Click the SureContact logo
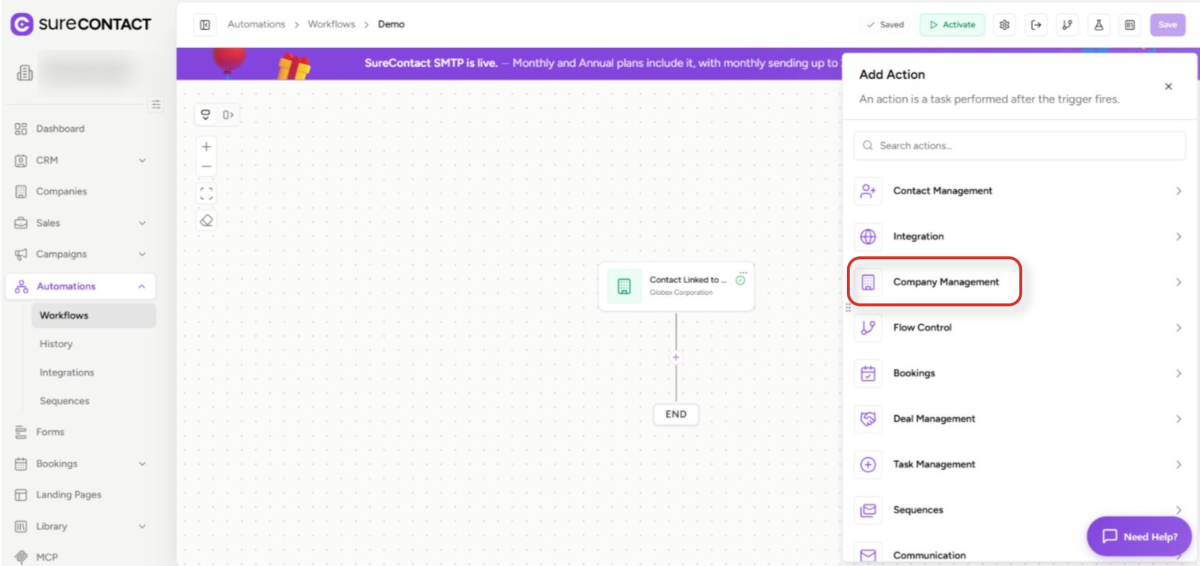 [82, 24]
